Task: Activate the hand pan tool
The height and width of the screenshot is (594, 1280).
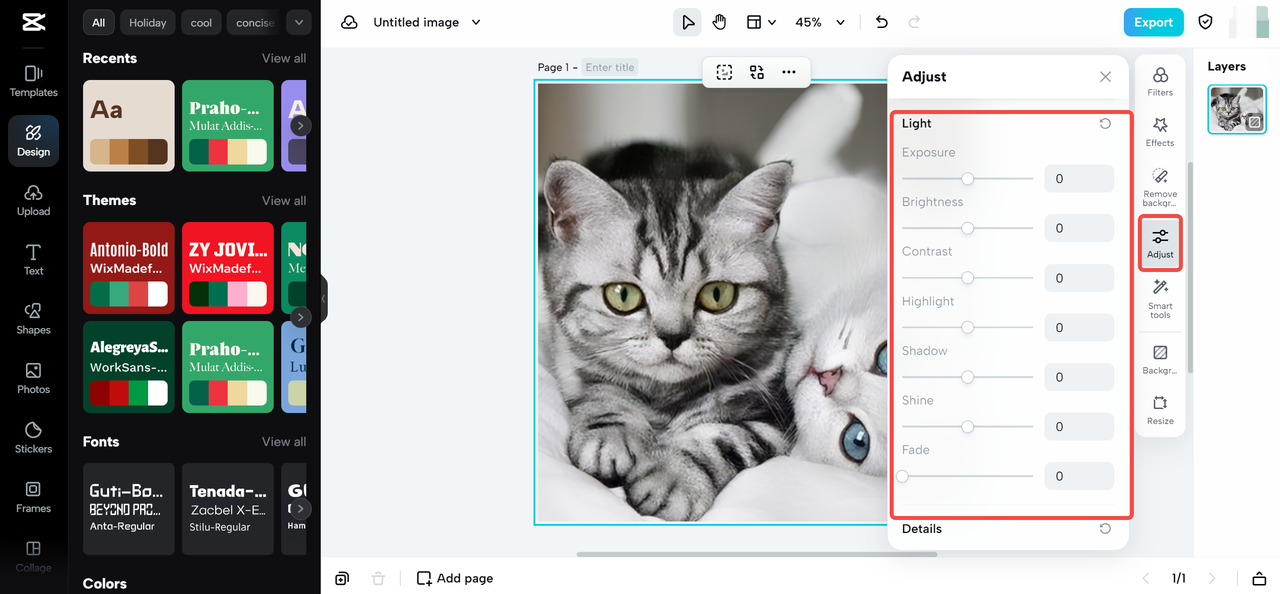Action: point(719,22)
